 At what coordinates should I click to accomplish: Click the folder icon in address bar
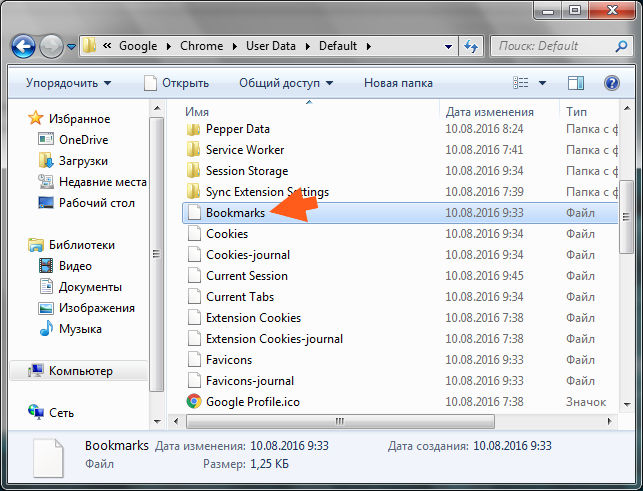click(89, 46)
